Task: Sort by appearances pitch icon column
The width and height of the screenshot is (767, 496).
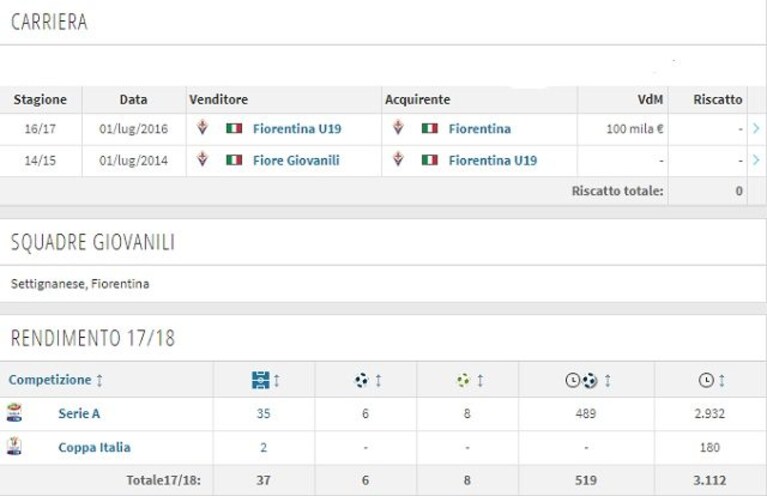Action: click(265, 380)
